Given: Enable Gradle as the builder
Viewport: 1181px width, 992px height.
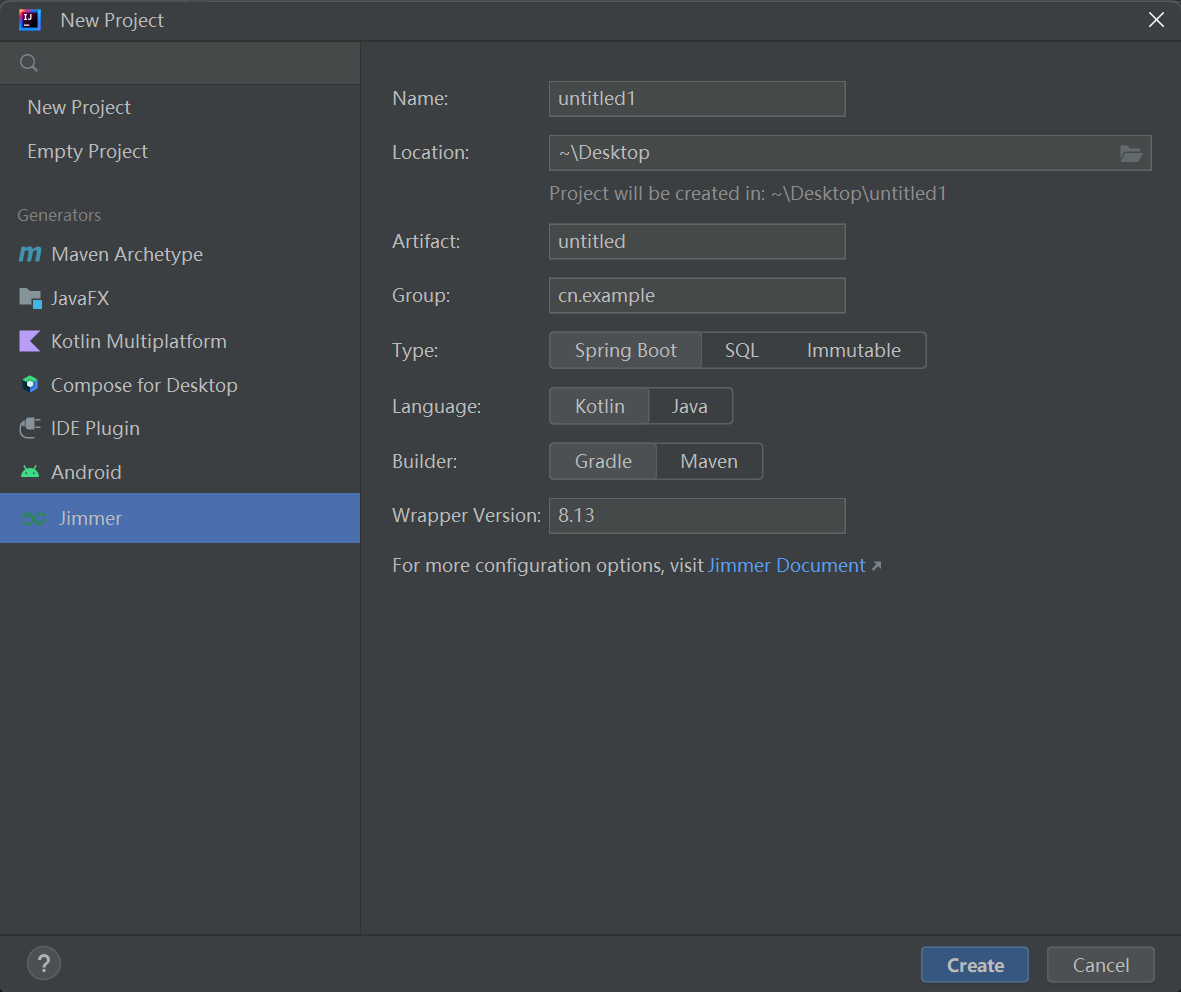Looking at the screenshot, I should [602, 461].
